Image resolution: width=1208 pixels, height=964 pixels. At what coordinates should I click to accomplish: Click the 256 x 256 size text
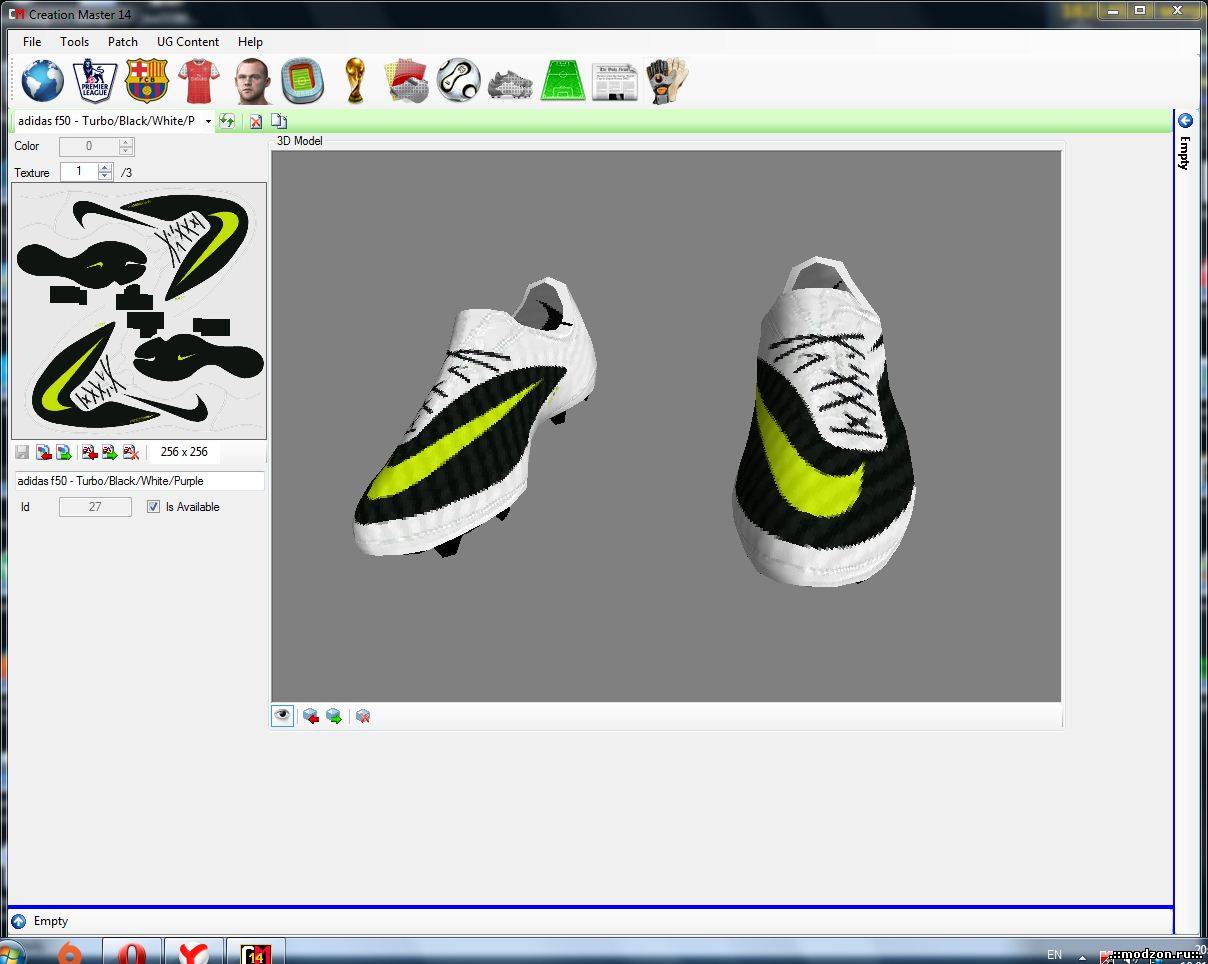point(184,452)
